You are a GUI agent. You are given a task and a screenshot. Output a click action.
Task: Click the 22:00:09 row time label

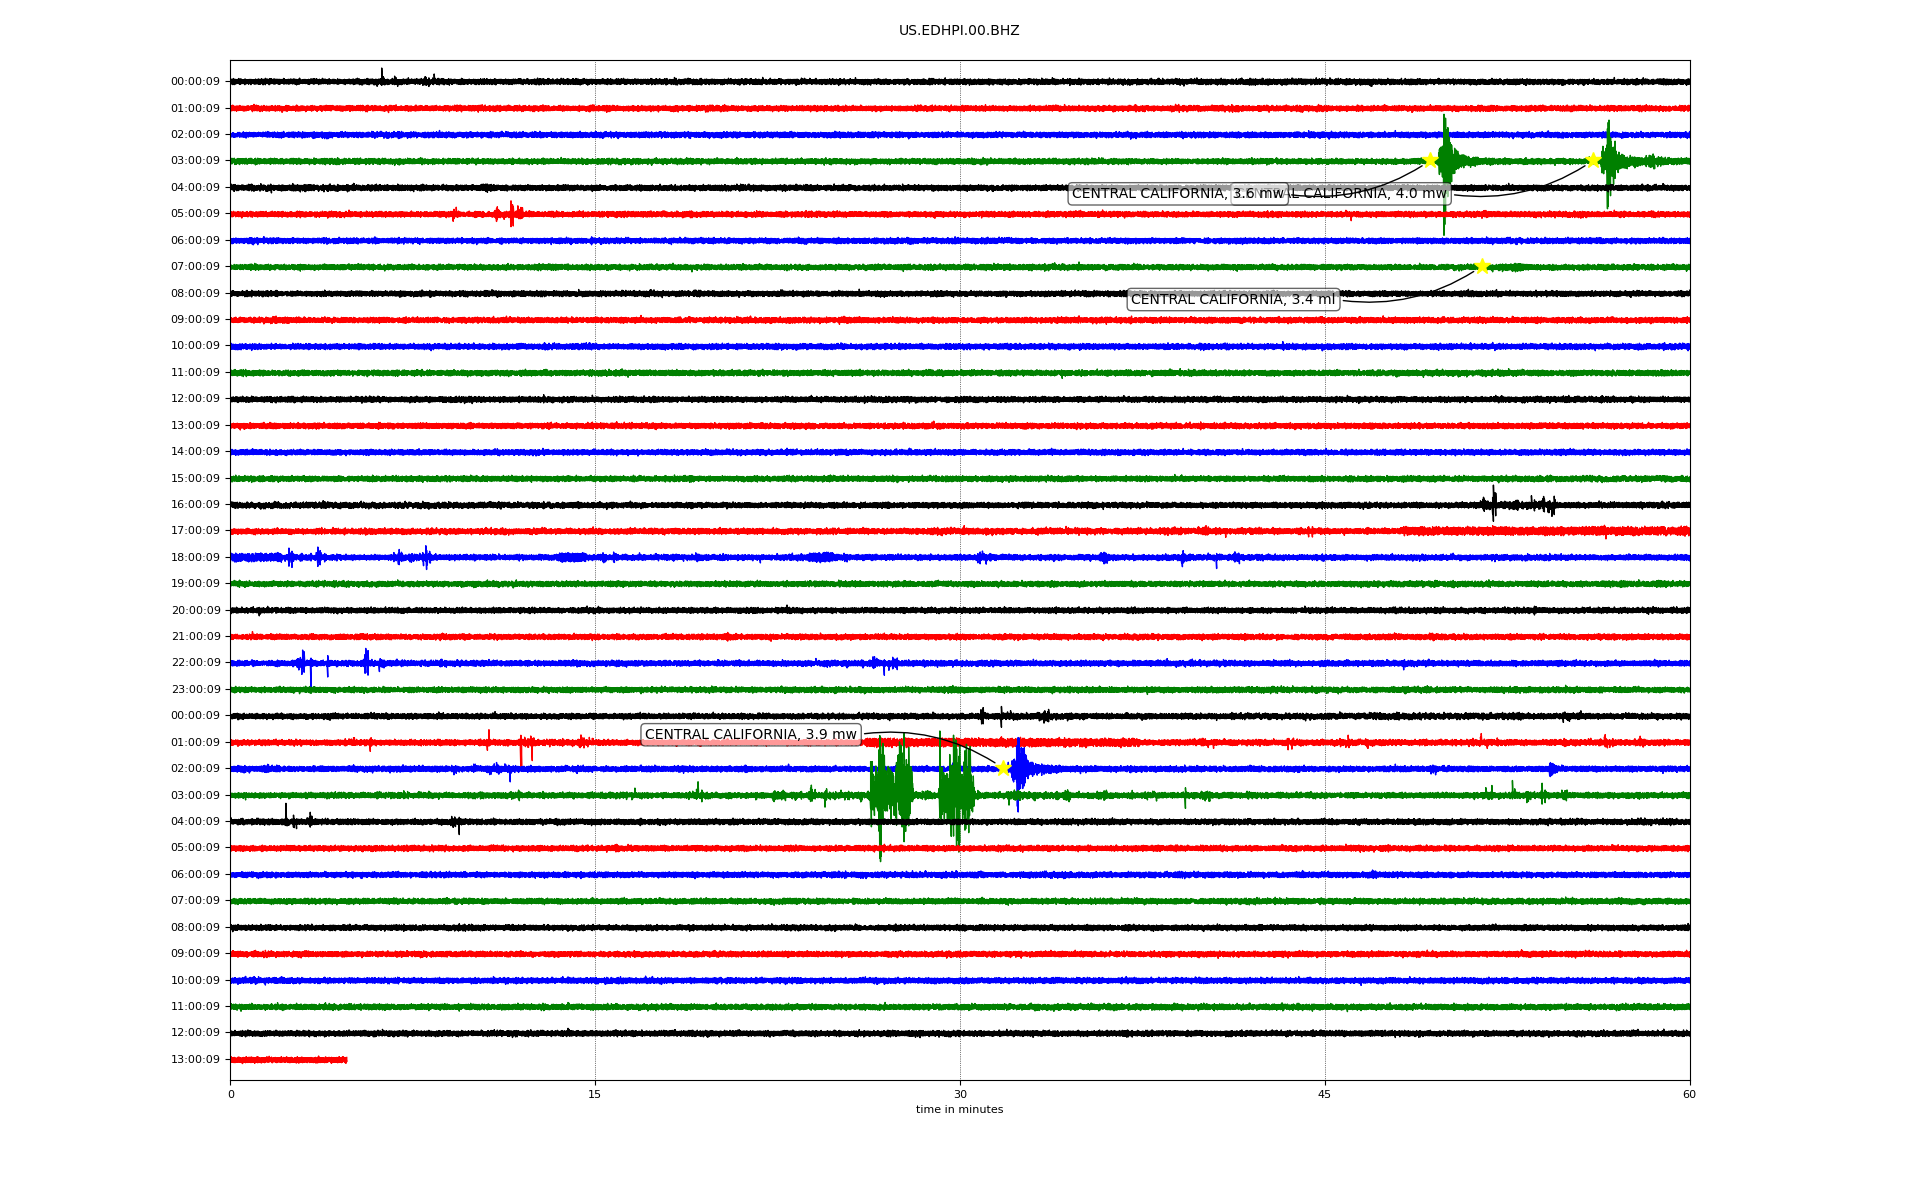pyautogui.click(x=195, y=663)
